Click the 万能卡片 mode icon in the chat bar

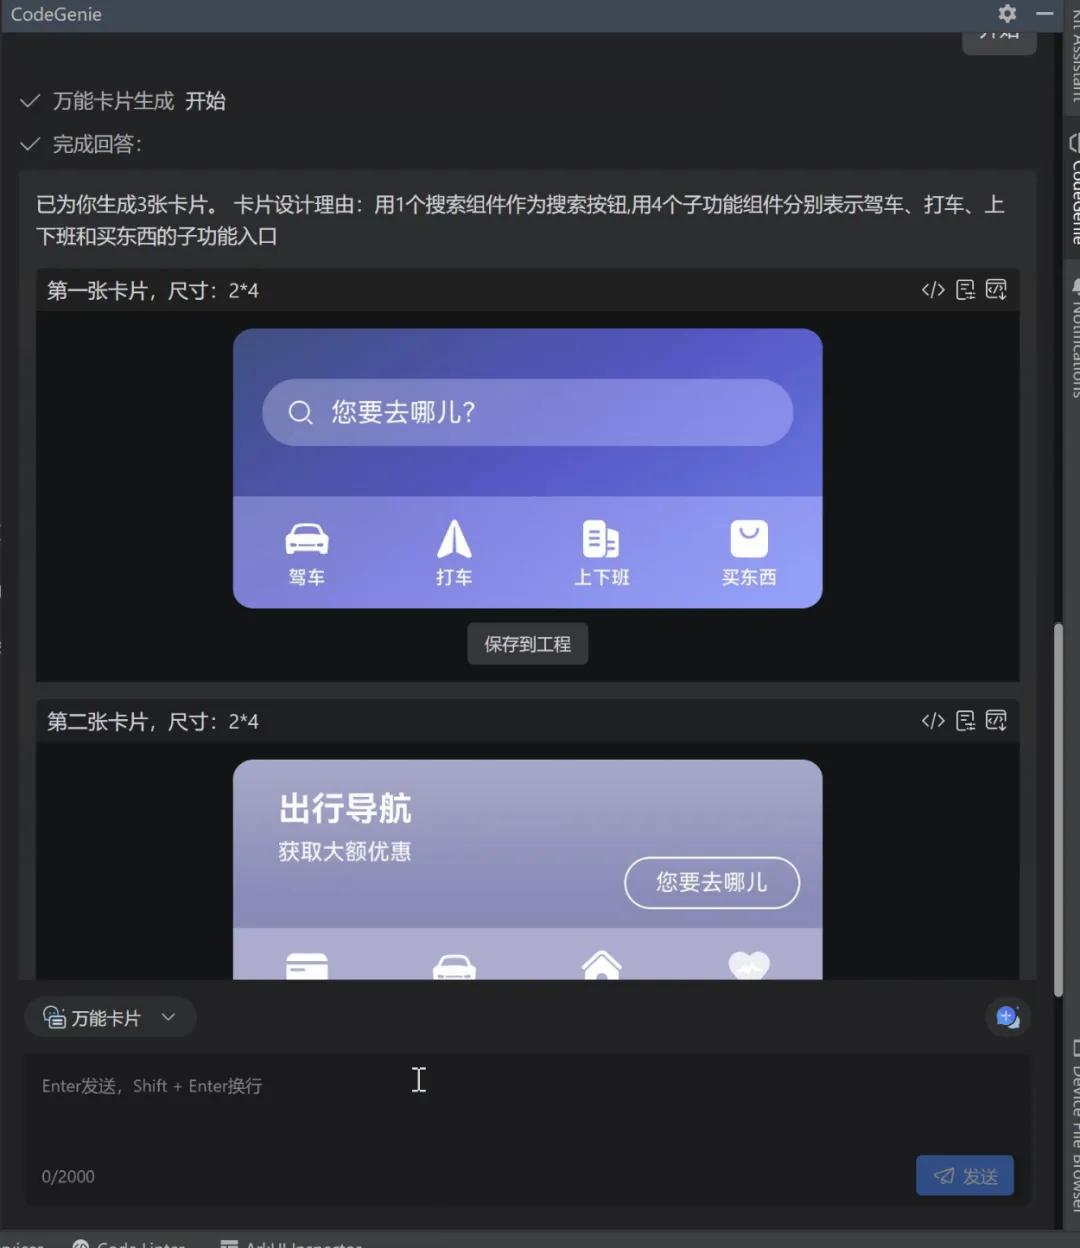(x=54, y=1017)
